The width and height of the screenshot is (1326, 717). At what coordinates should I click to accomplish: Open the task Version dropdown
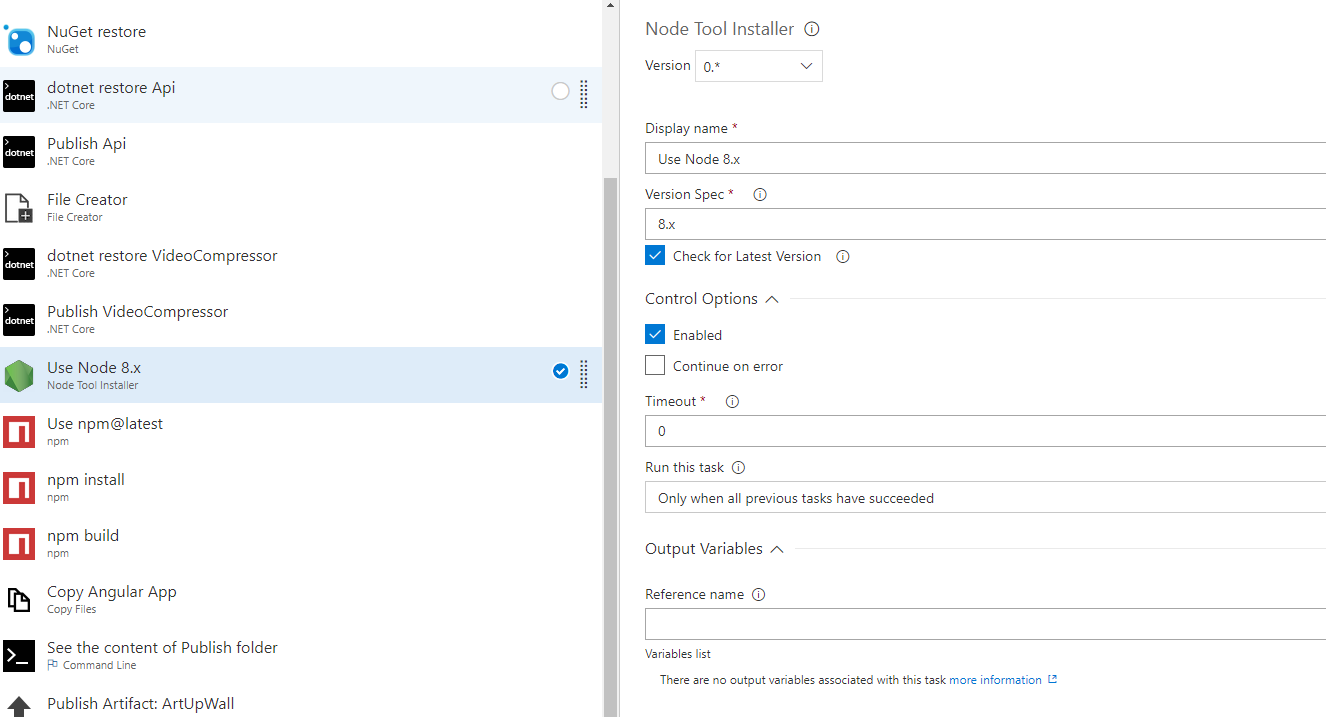click(759, 66)
